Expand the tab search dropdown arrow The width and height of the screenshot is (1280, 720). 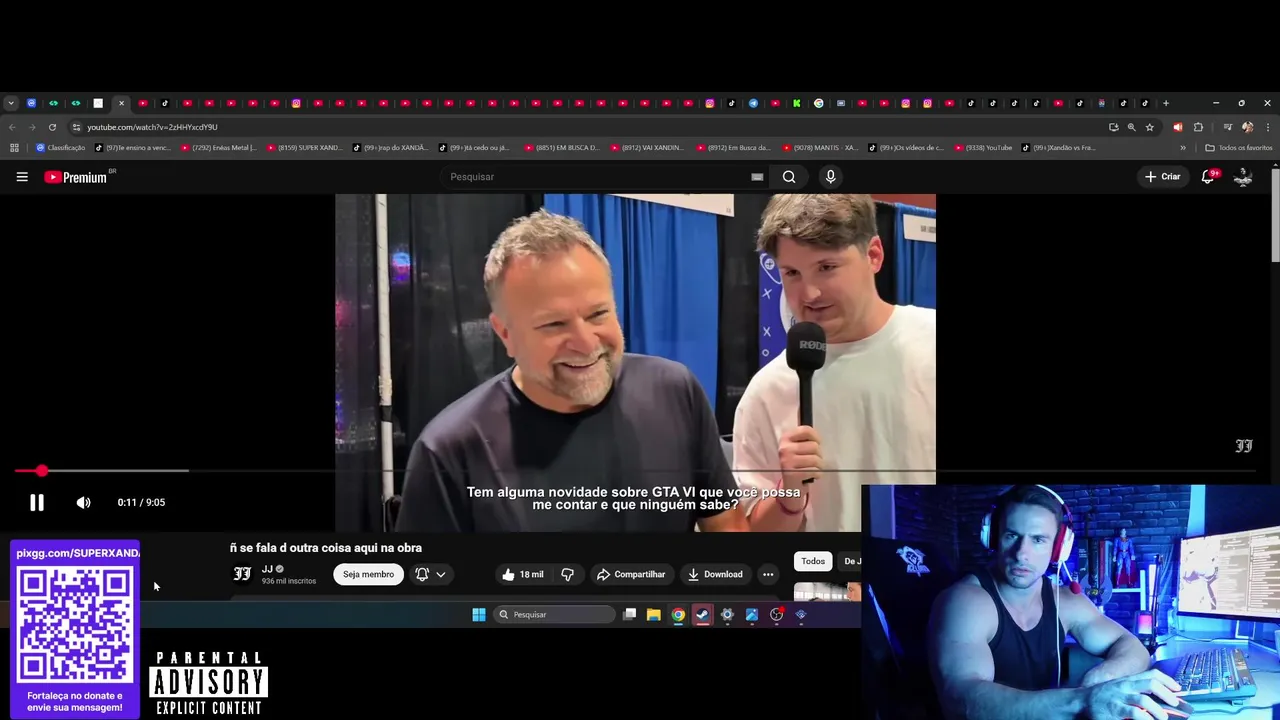coord(10,103)
